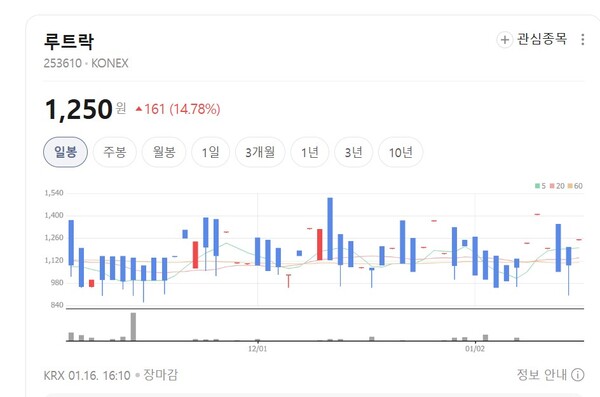The height and width of the screenshot is (397, 600).
Task: Click the 1,260 price axis label
Action: pyautogui.click(x=54, y=238)
